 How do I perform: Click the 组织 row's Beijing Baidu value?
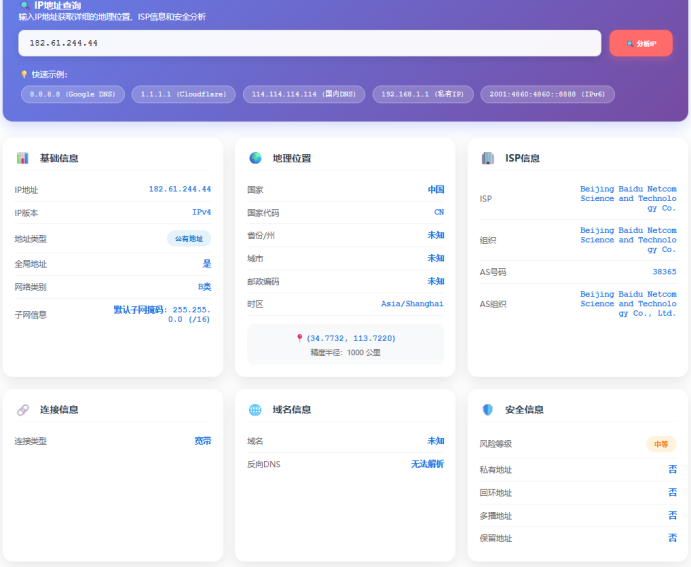[x=628, y=240]
